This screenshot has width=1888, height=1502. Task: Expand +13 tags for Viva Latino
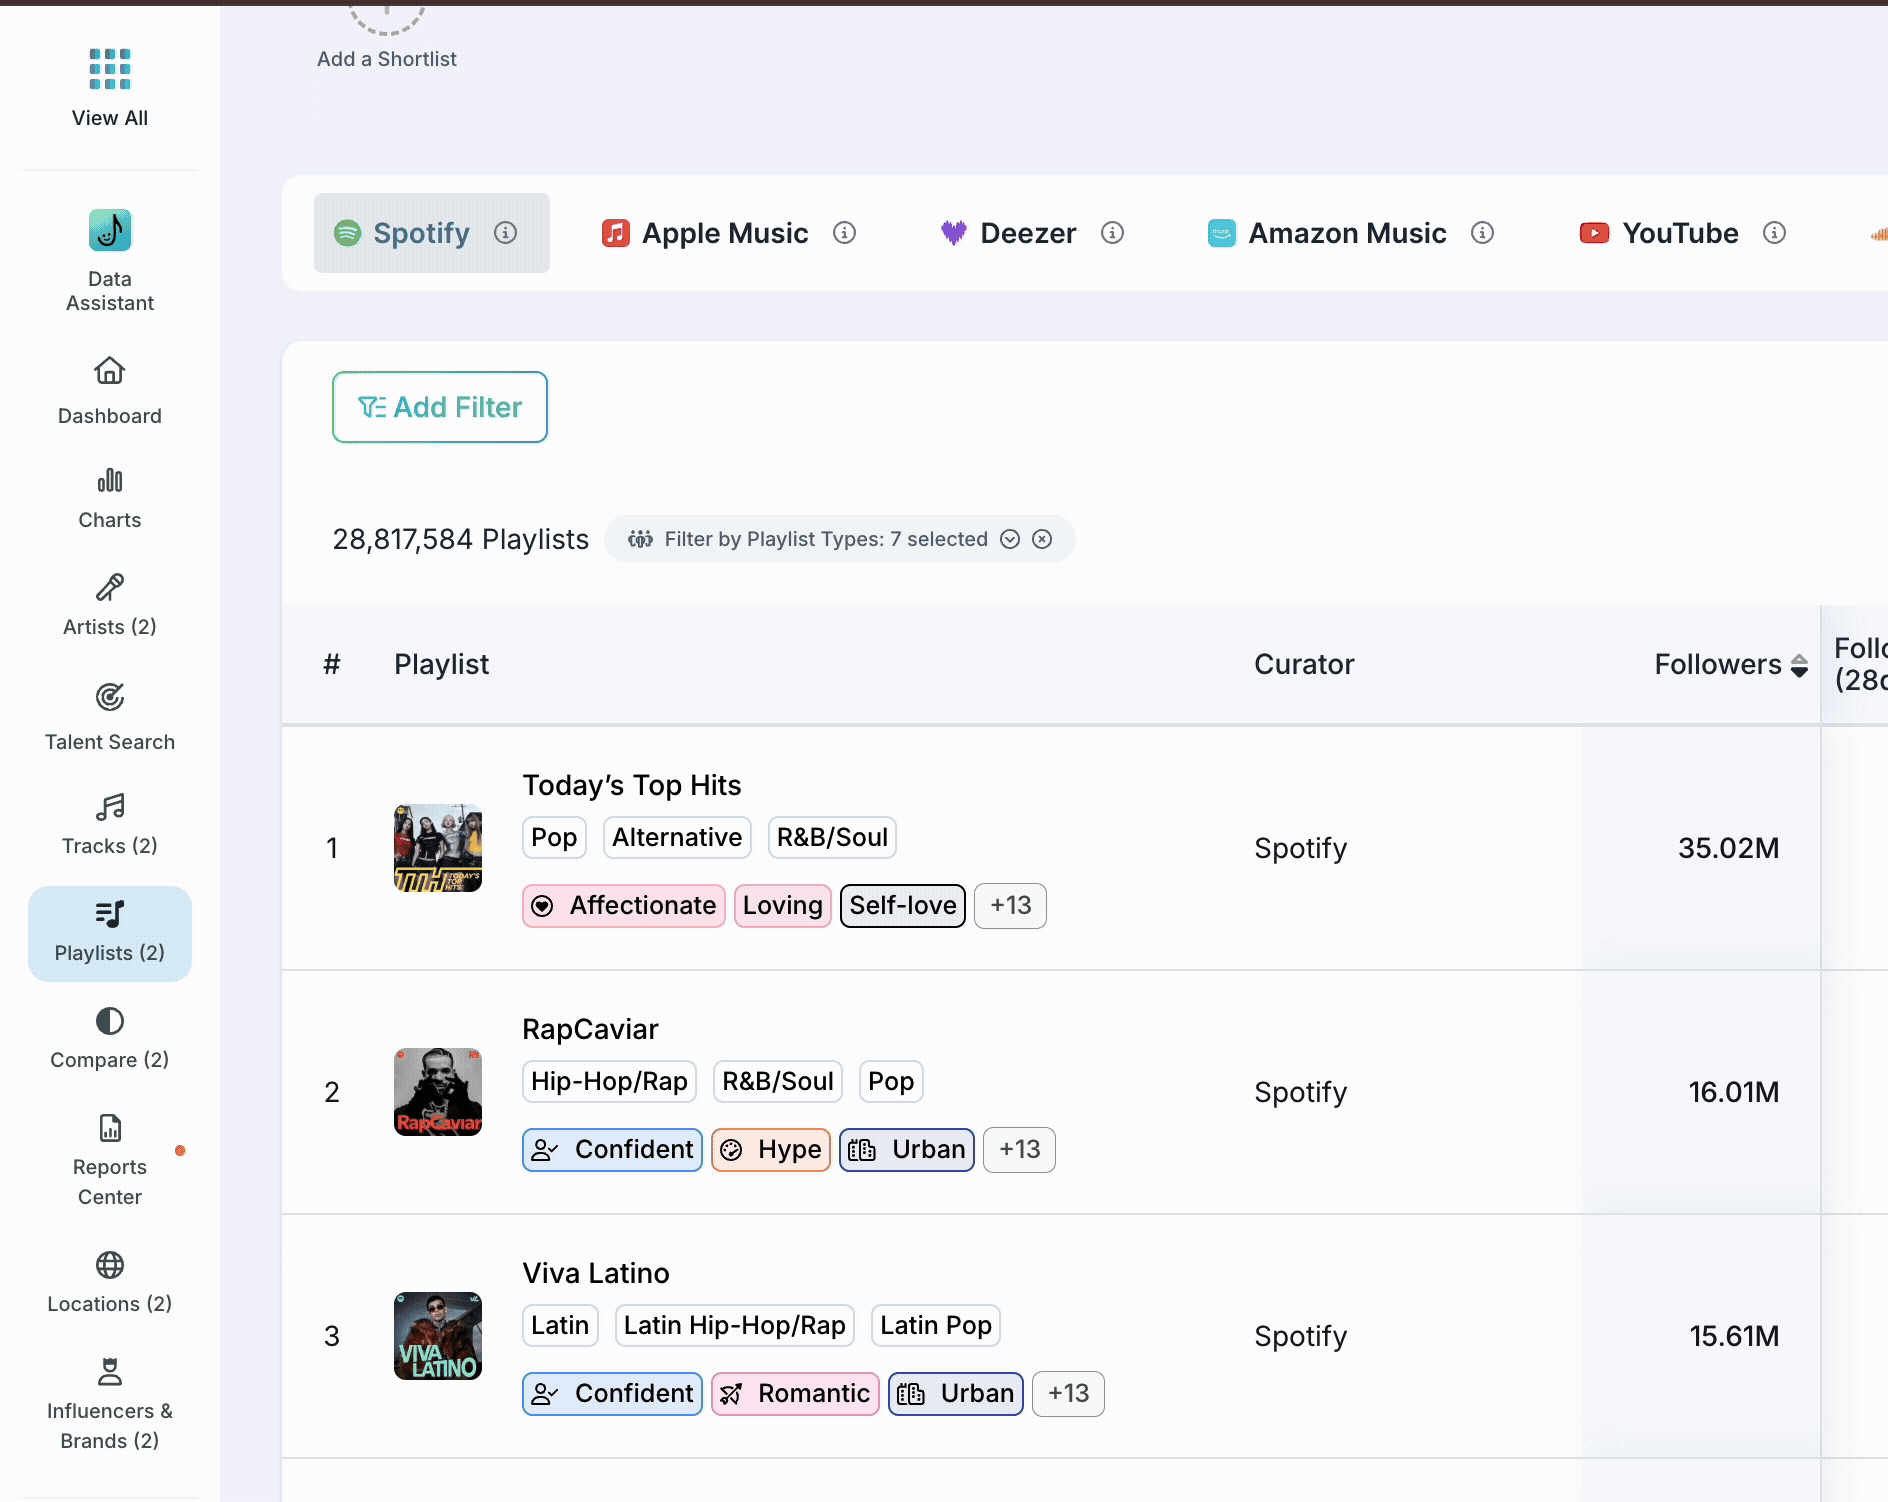point(1068,1393)
